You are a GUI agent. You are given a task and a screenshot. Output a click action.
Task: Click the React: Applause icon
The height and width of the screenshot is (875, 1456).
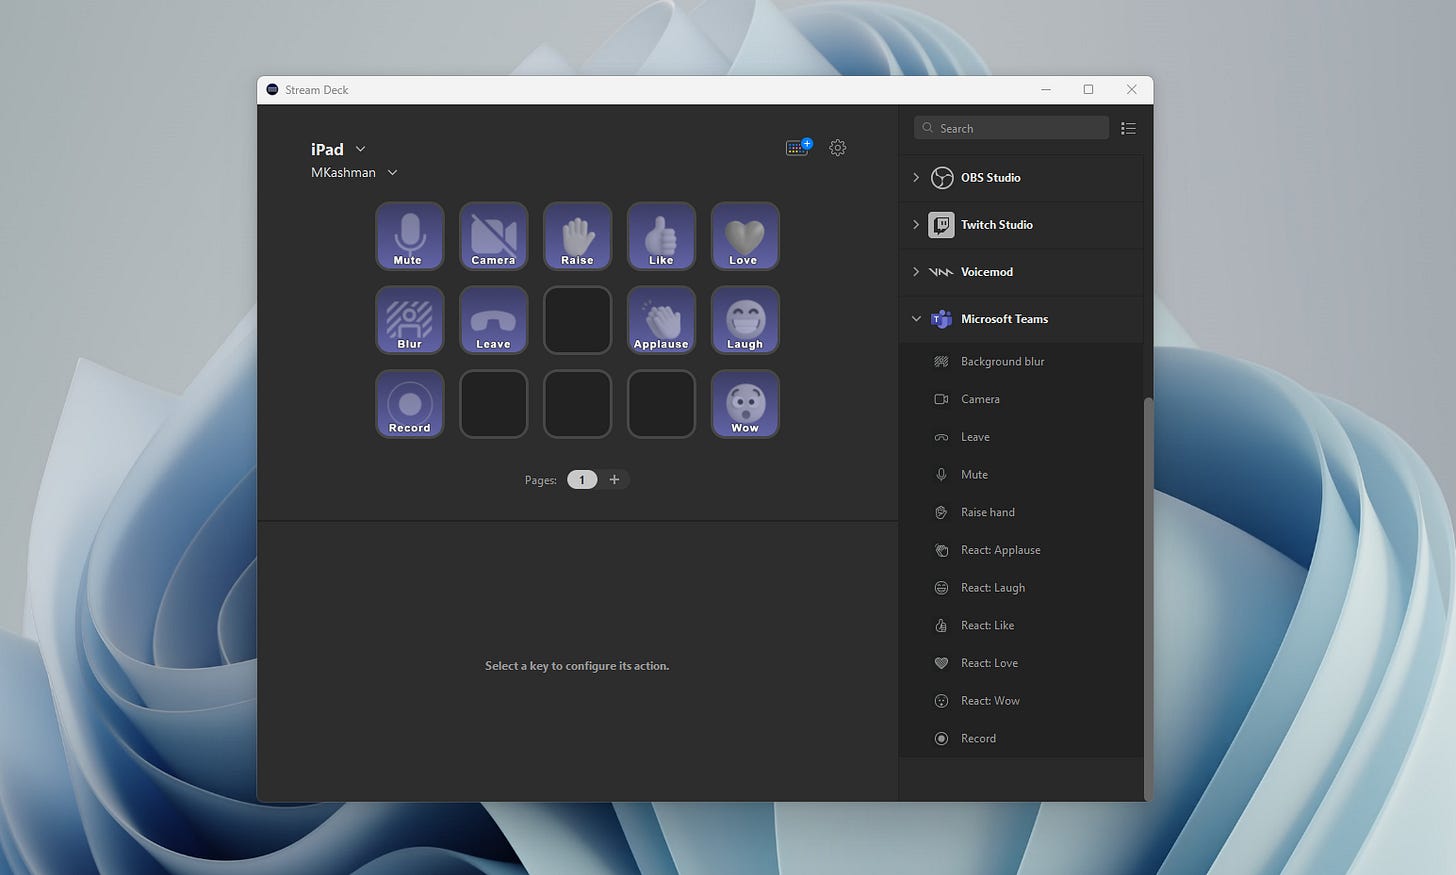941,550
